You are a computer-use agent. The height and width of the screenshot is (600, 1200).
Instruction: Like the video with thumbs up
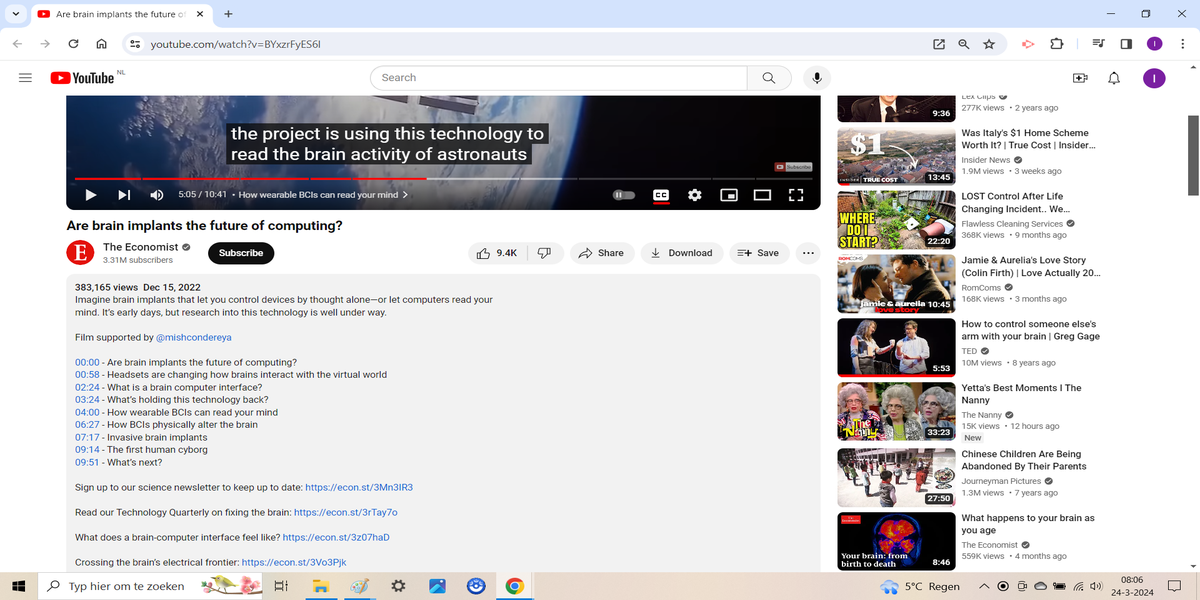point(497,253)
